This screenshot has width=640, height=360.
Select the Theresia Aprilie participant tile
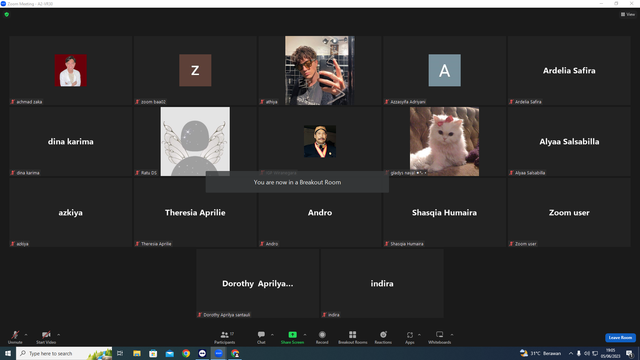[x=195, y=212]
